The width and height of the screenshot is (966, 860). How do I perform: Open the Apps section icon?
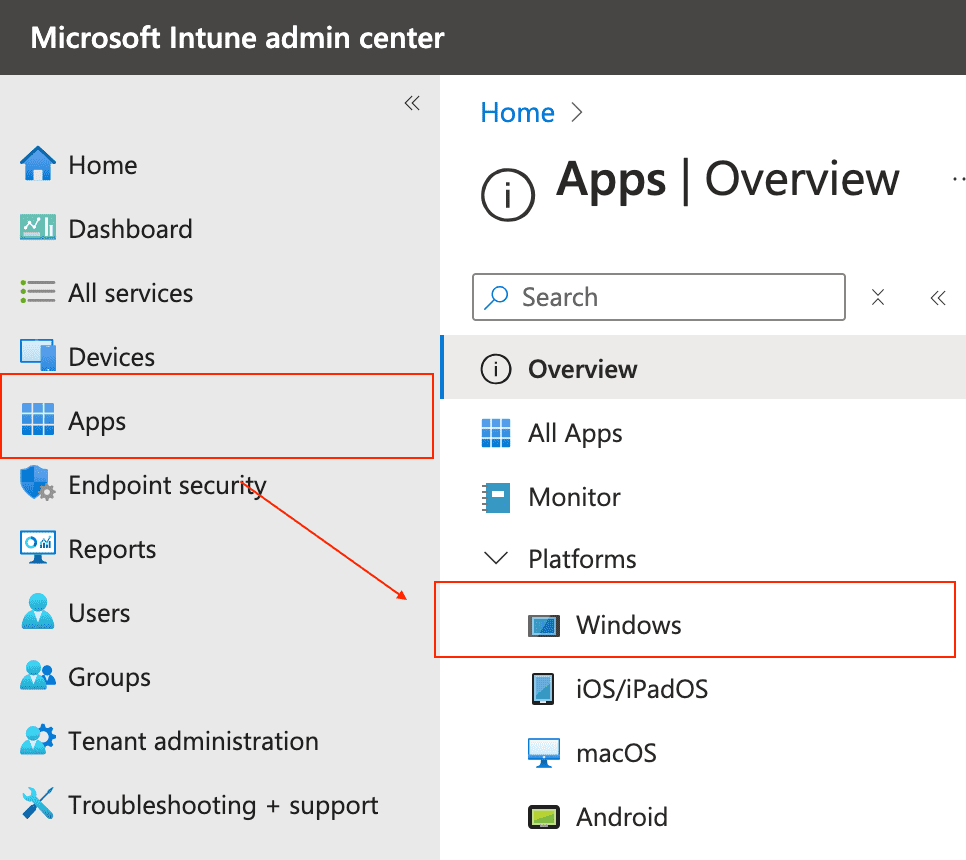click(x=36, y=420)
